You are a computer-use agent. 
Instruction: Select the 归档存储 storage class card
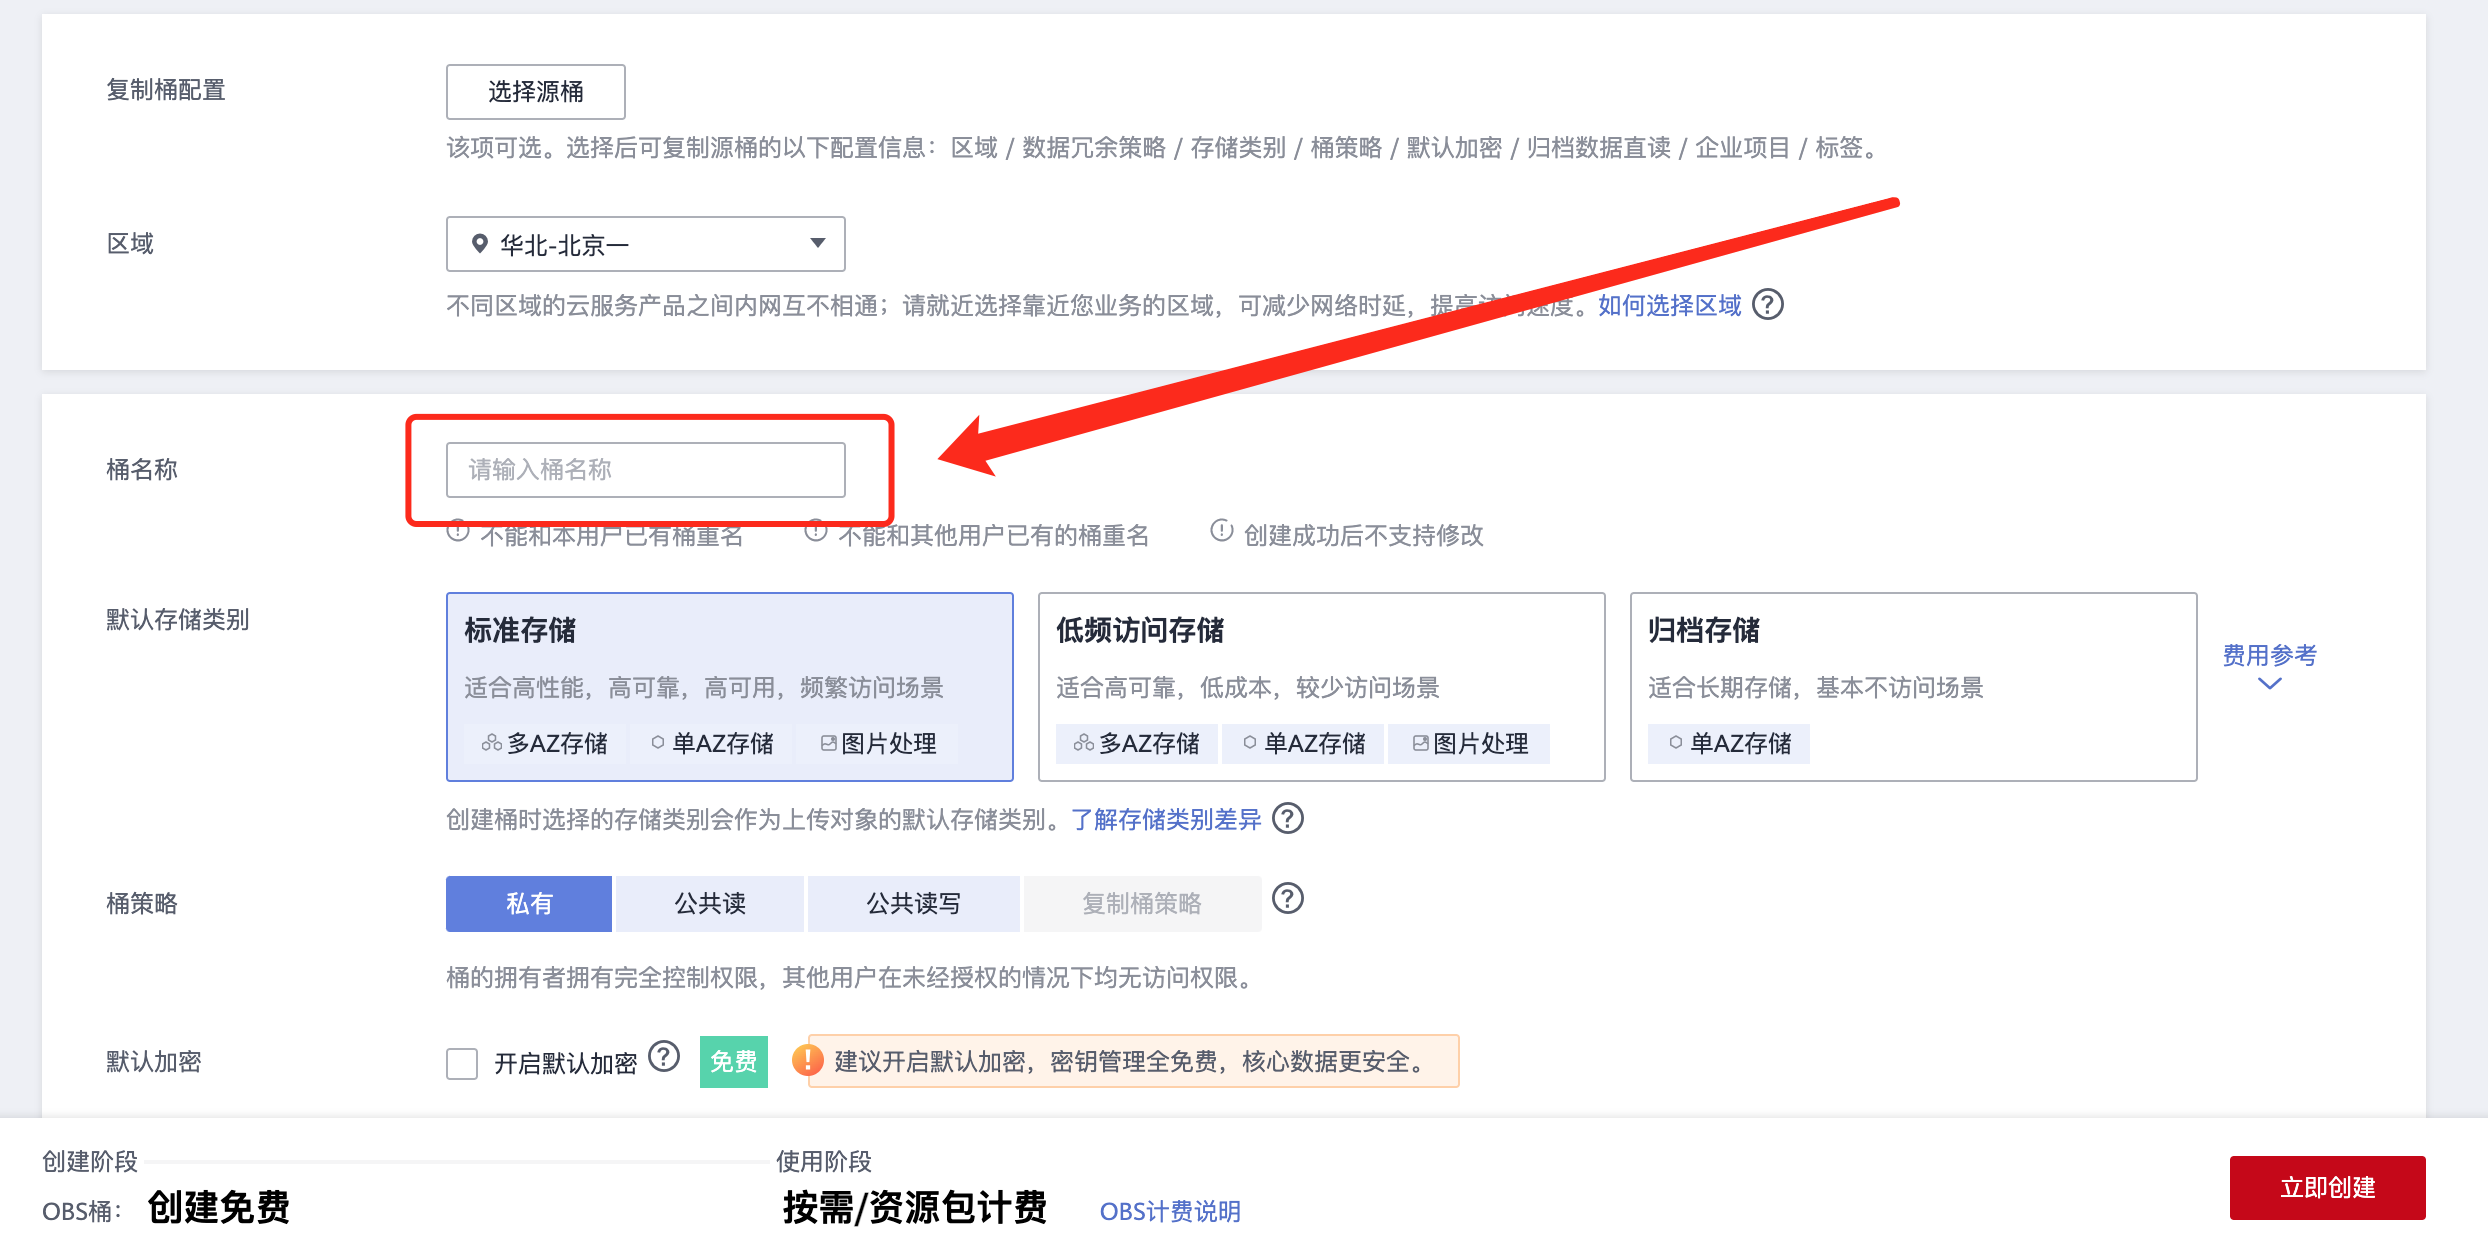click(1912, 660)
